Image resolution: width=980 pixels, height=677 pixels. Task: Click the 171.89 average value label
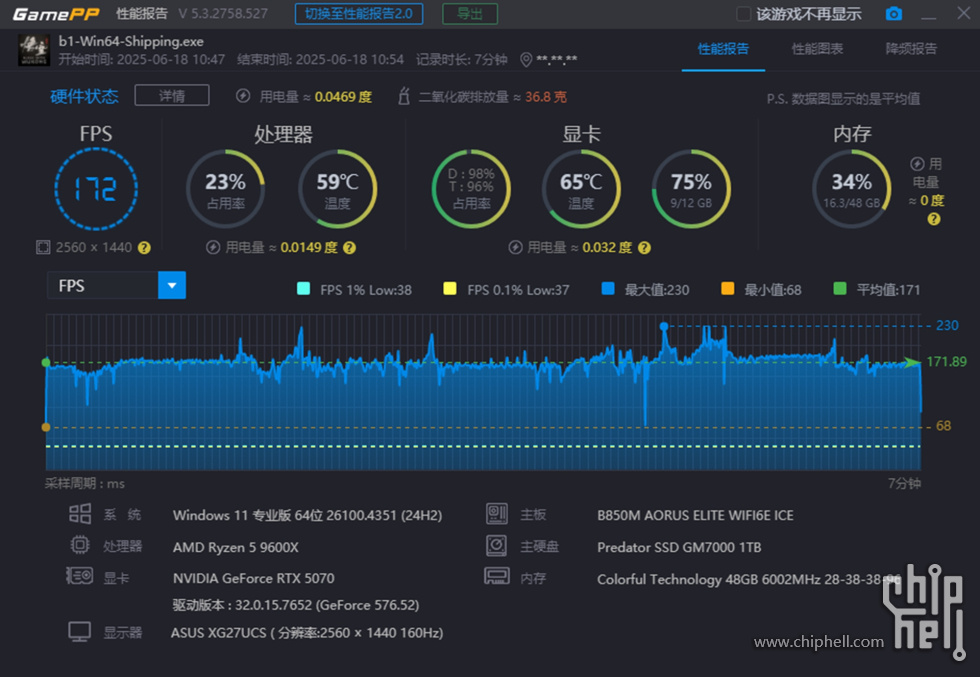pyautogui.click(x=946, y=362)
